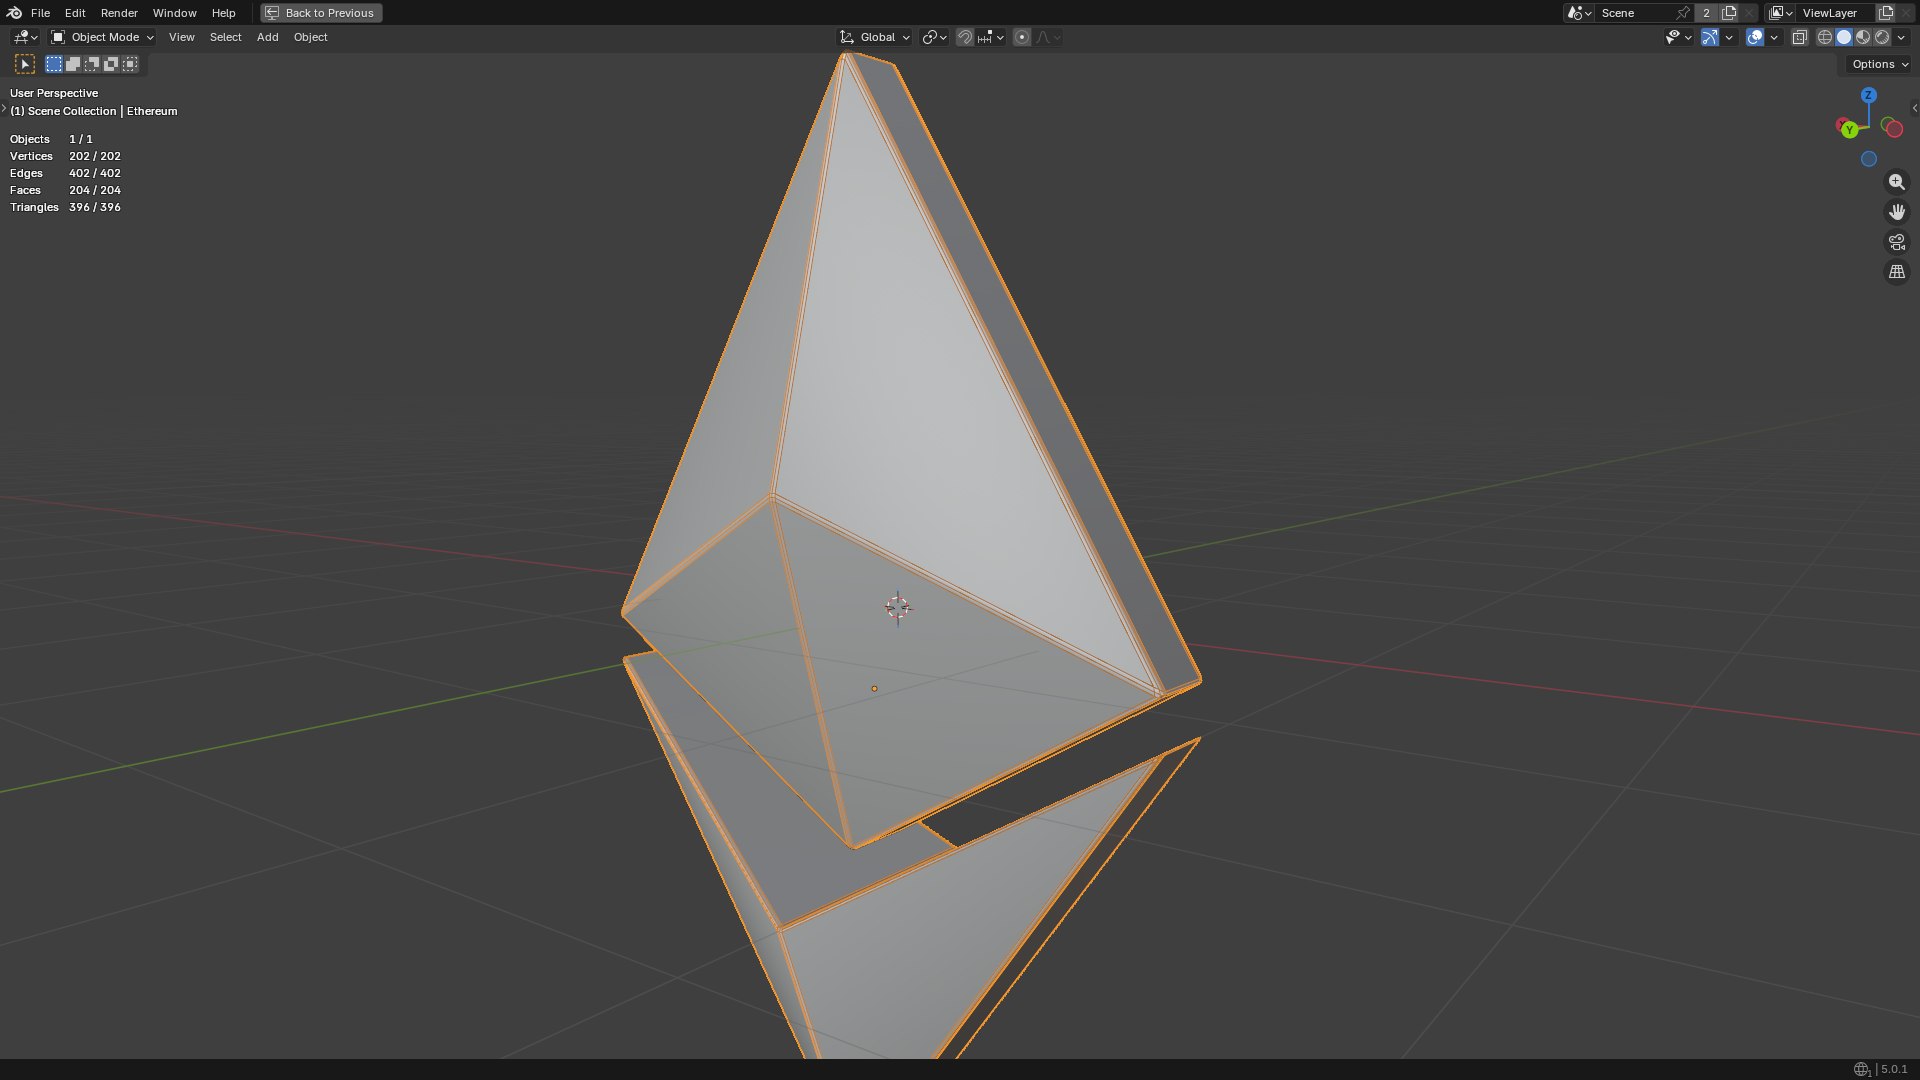Toggle proportional editing
This screenshot has height=1080, width=1920.
coord(1022,37)
